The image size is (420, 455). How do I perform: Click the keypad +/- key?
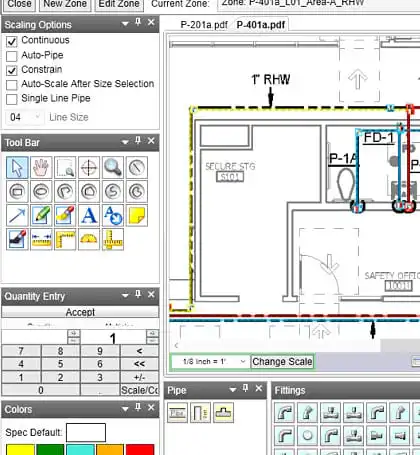[x=139, y=377]
